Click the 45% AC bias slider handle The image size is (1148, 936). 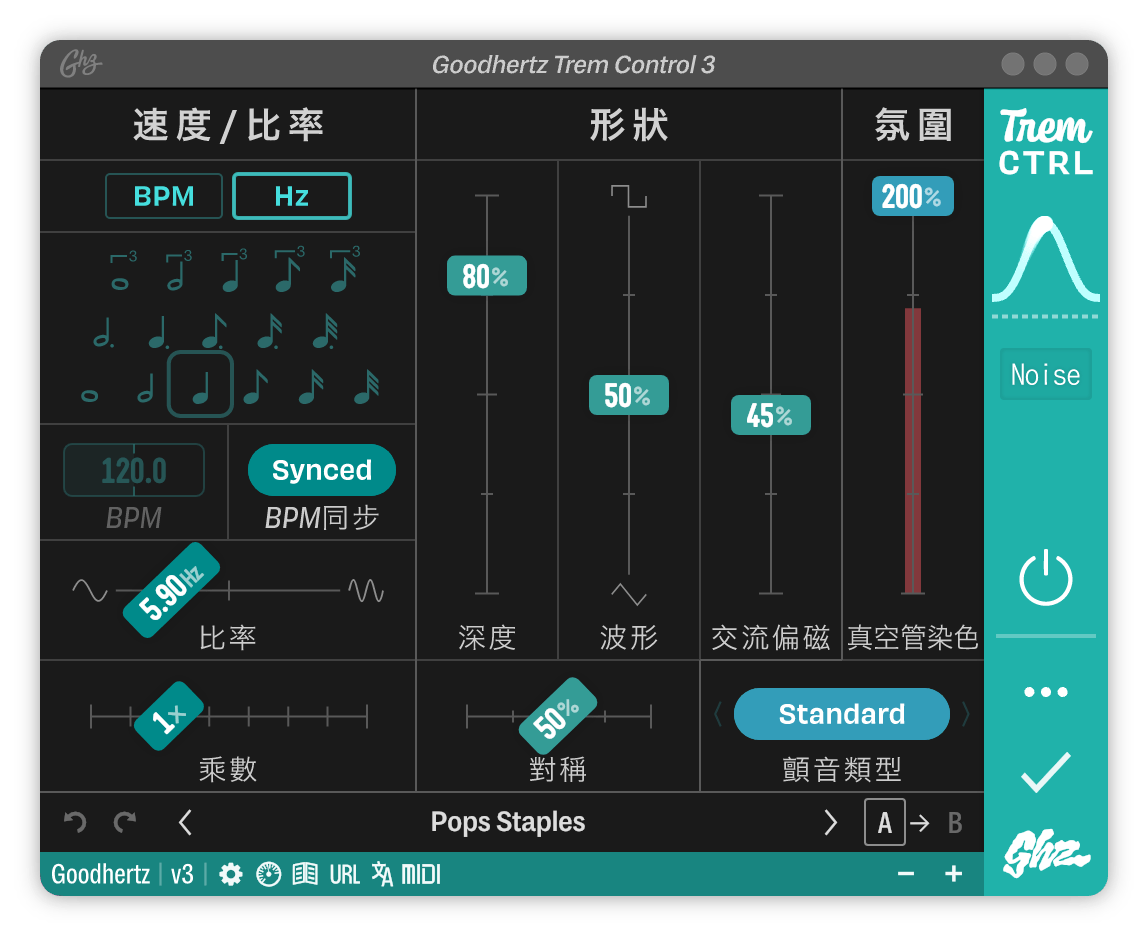click(771, 415)
